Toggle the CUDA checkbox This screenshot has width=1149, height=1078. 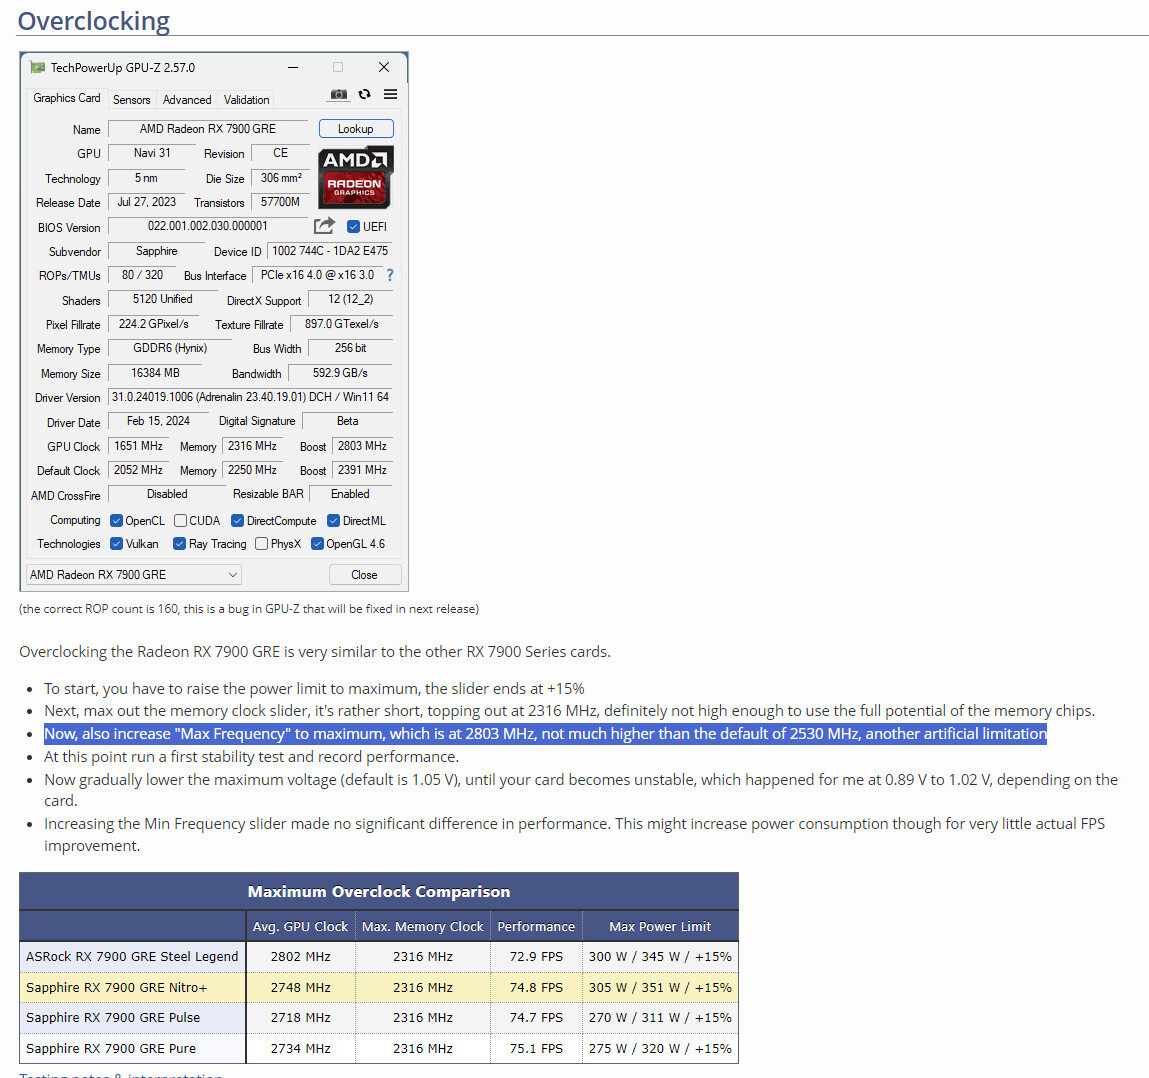180,520
